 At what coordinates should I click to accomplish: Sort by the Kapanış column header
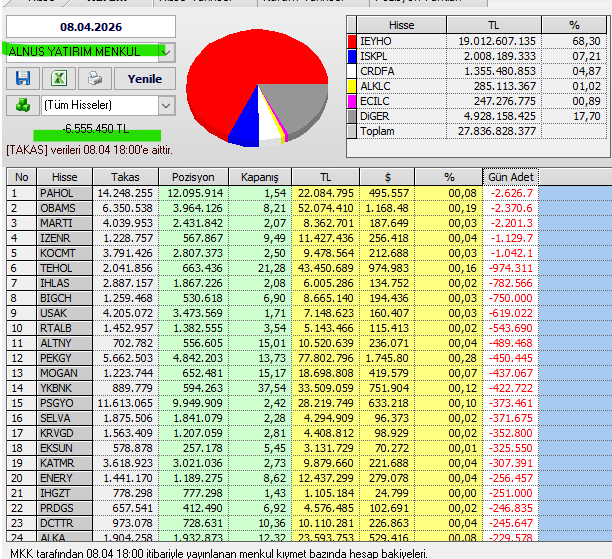tap(260, 177)
